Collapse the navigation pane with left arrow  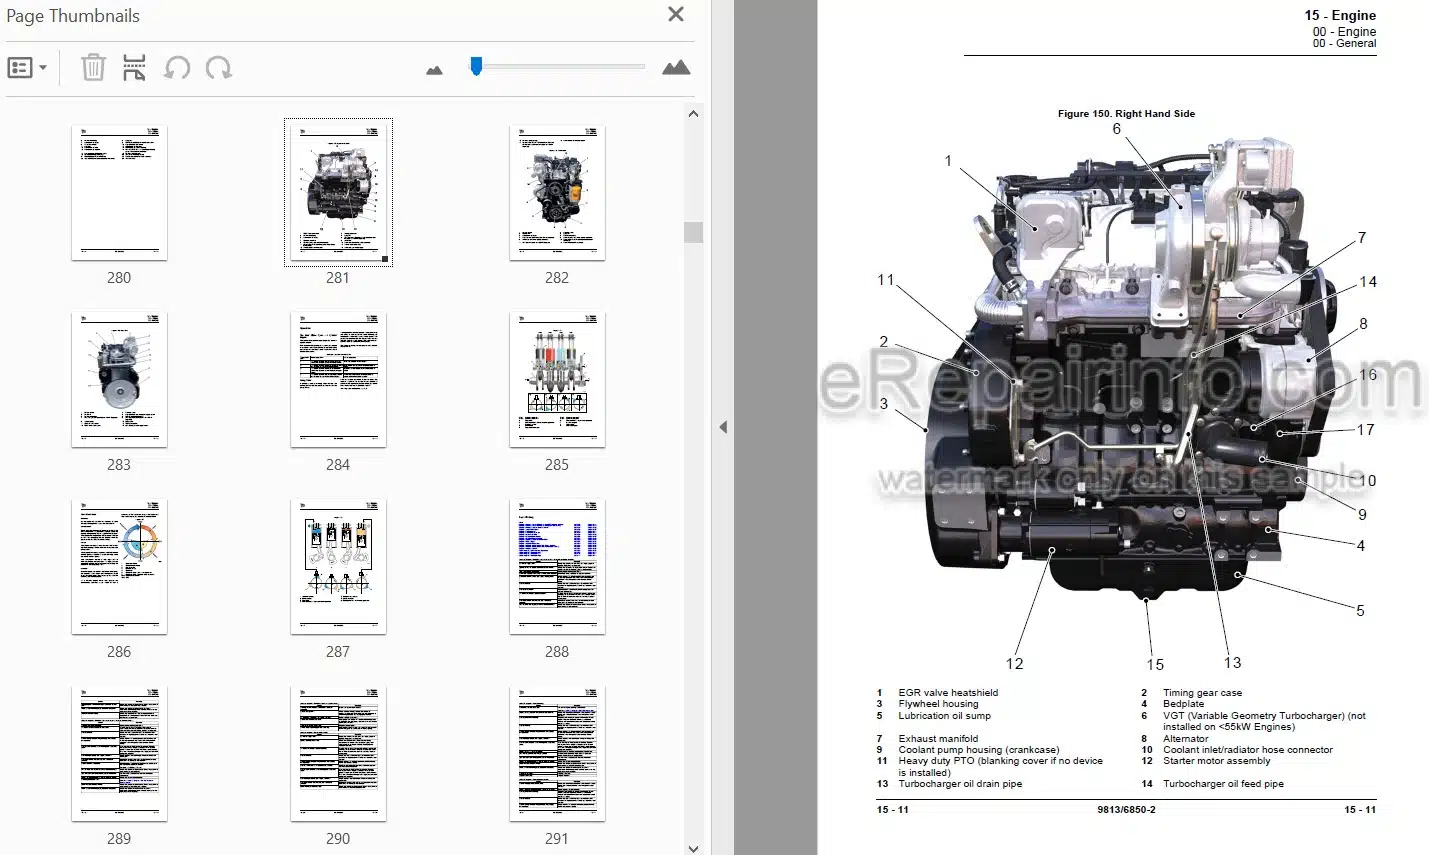pos(723,427)
